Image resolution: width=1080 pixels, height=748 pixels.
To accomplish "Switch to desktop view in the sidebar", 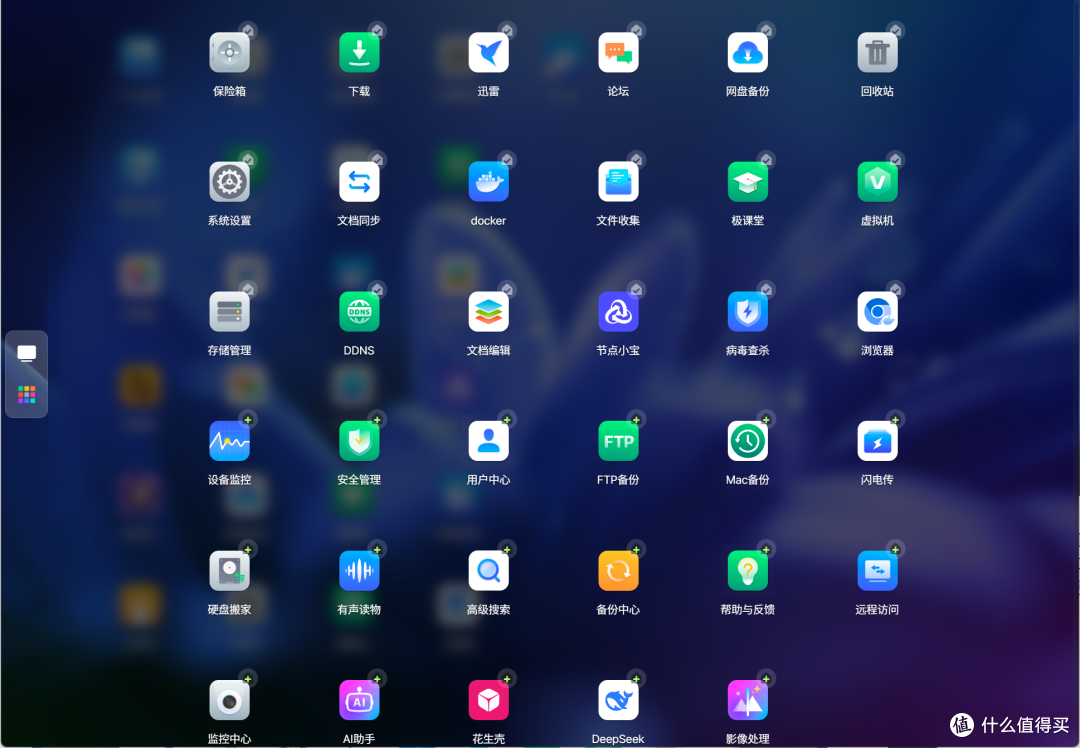I will [27, 354].
